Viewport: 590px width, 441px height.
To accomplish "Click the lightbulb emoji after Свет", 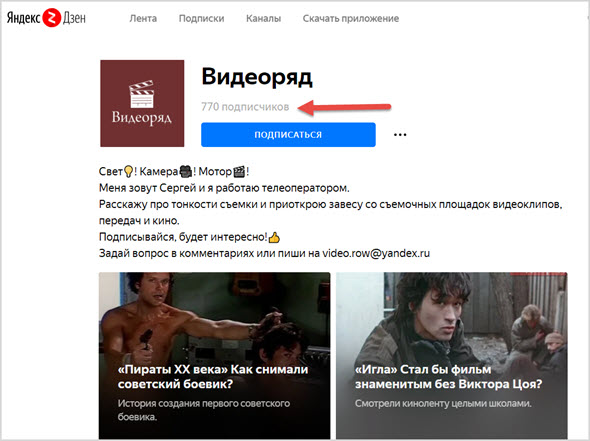I will click(x=128, y=172).
